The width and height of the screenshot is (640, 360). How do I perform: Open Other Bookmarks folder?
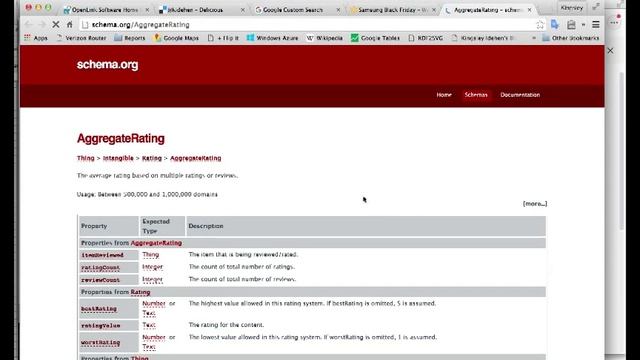tap(571, 38)
